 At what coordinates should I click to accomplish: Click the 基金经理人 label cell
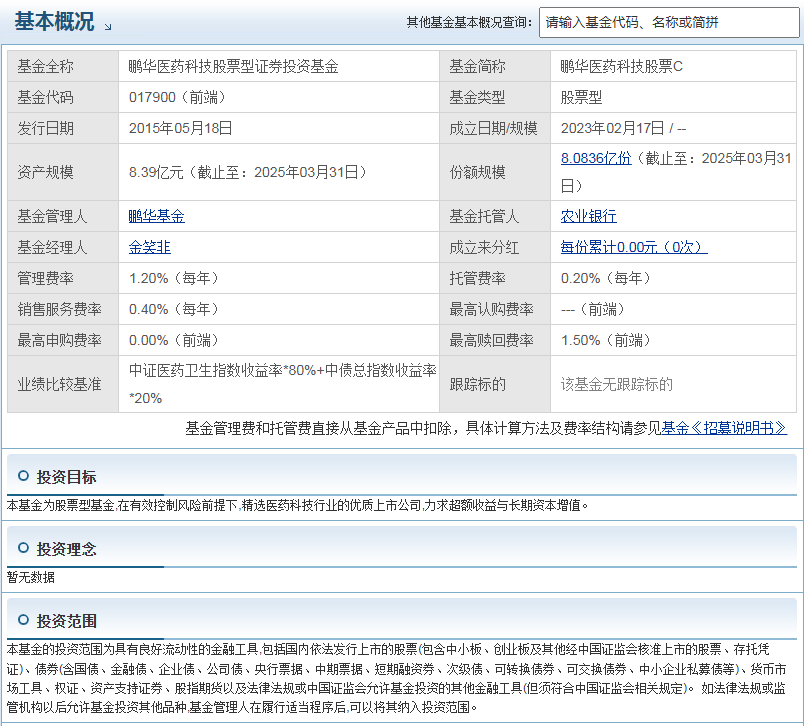(63, 247)
